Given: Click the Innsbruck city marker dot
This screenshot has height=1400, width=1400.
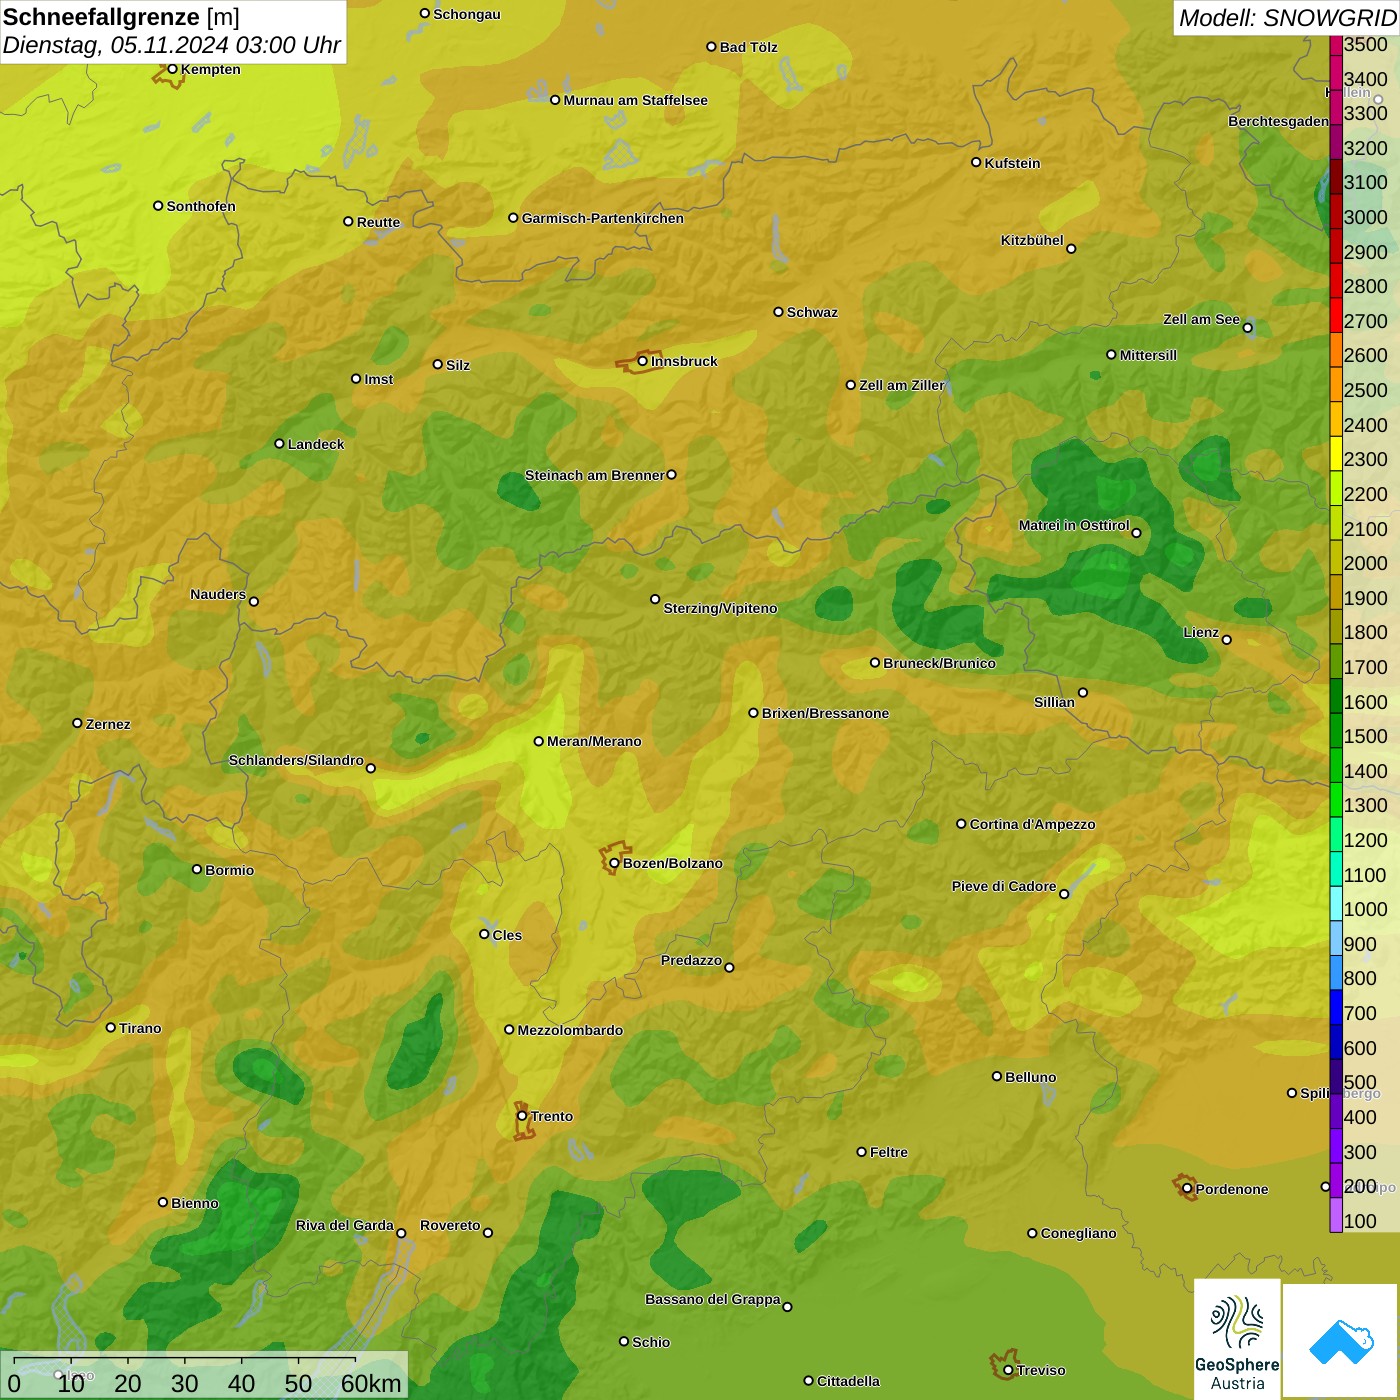Looking at the screenshot, I should 643,361.
